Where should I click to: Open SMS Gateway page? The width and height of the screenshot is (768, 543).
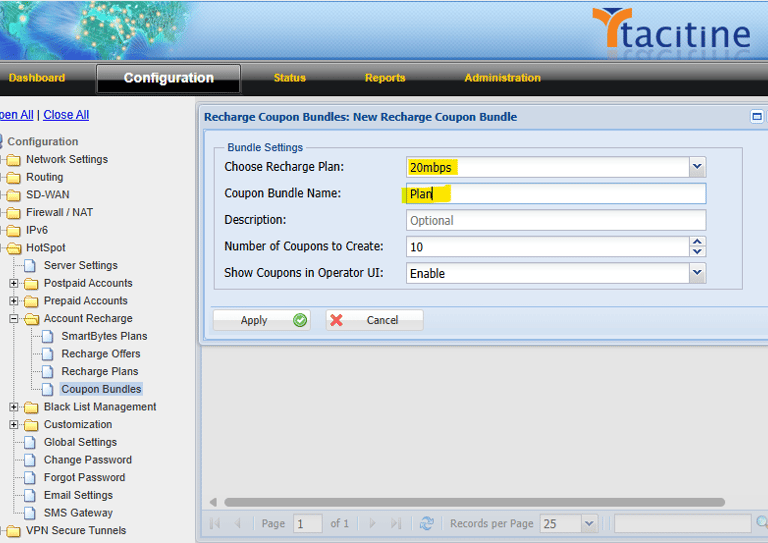[78, 513]
